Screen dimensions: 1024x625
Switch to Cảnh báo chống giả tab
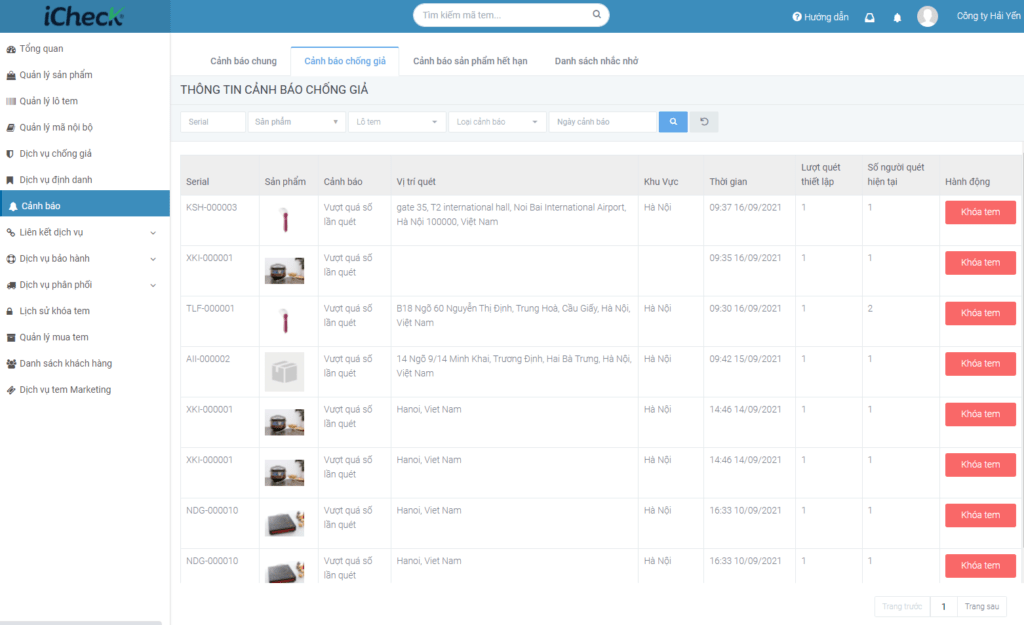coord(345,61)
